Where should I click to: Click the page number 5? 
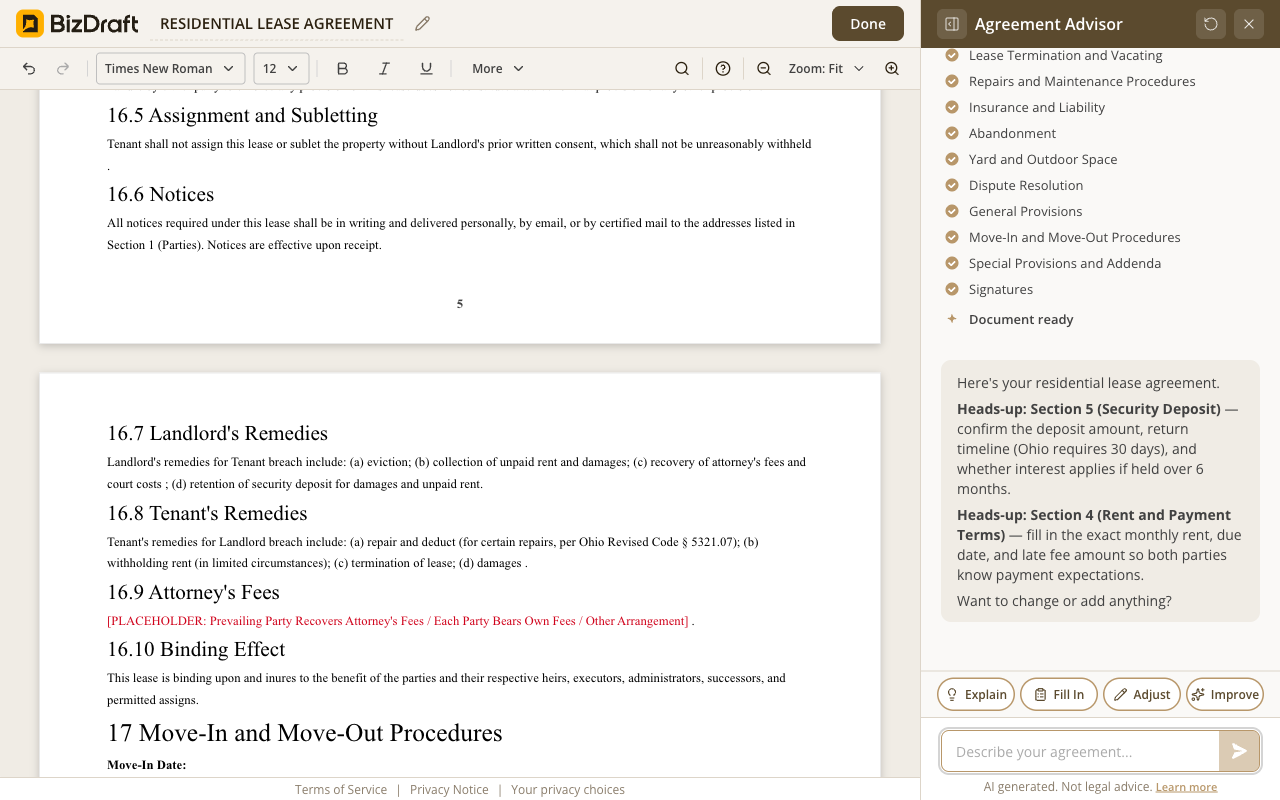[x=460, y=304]
